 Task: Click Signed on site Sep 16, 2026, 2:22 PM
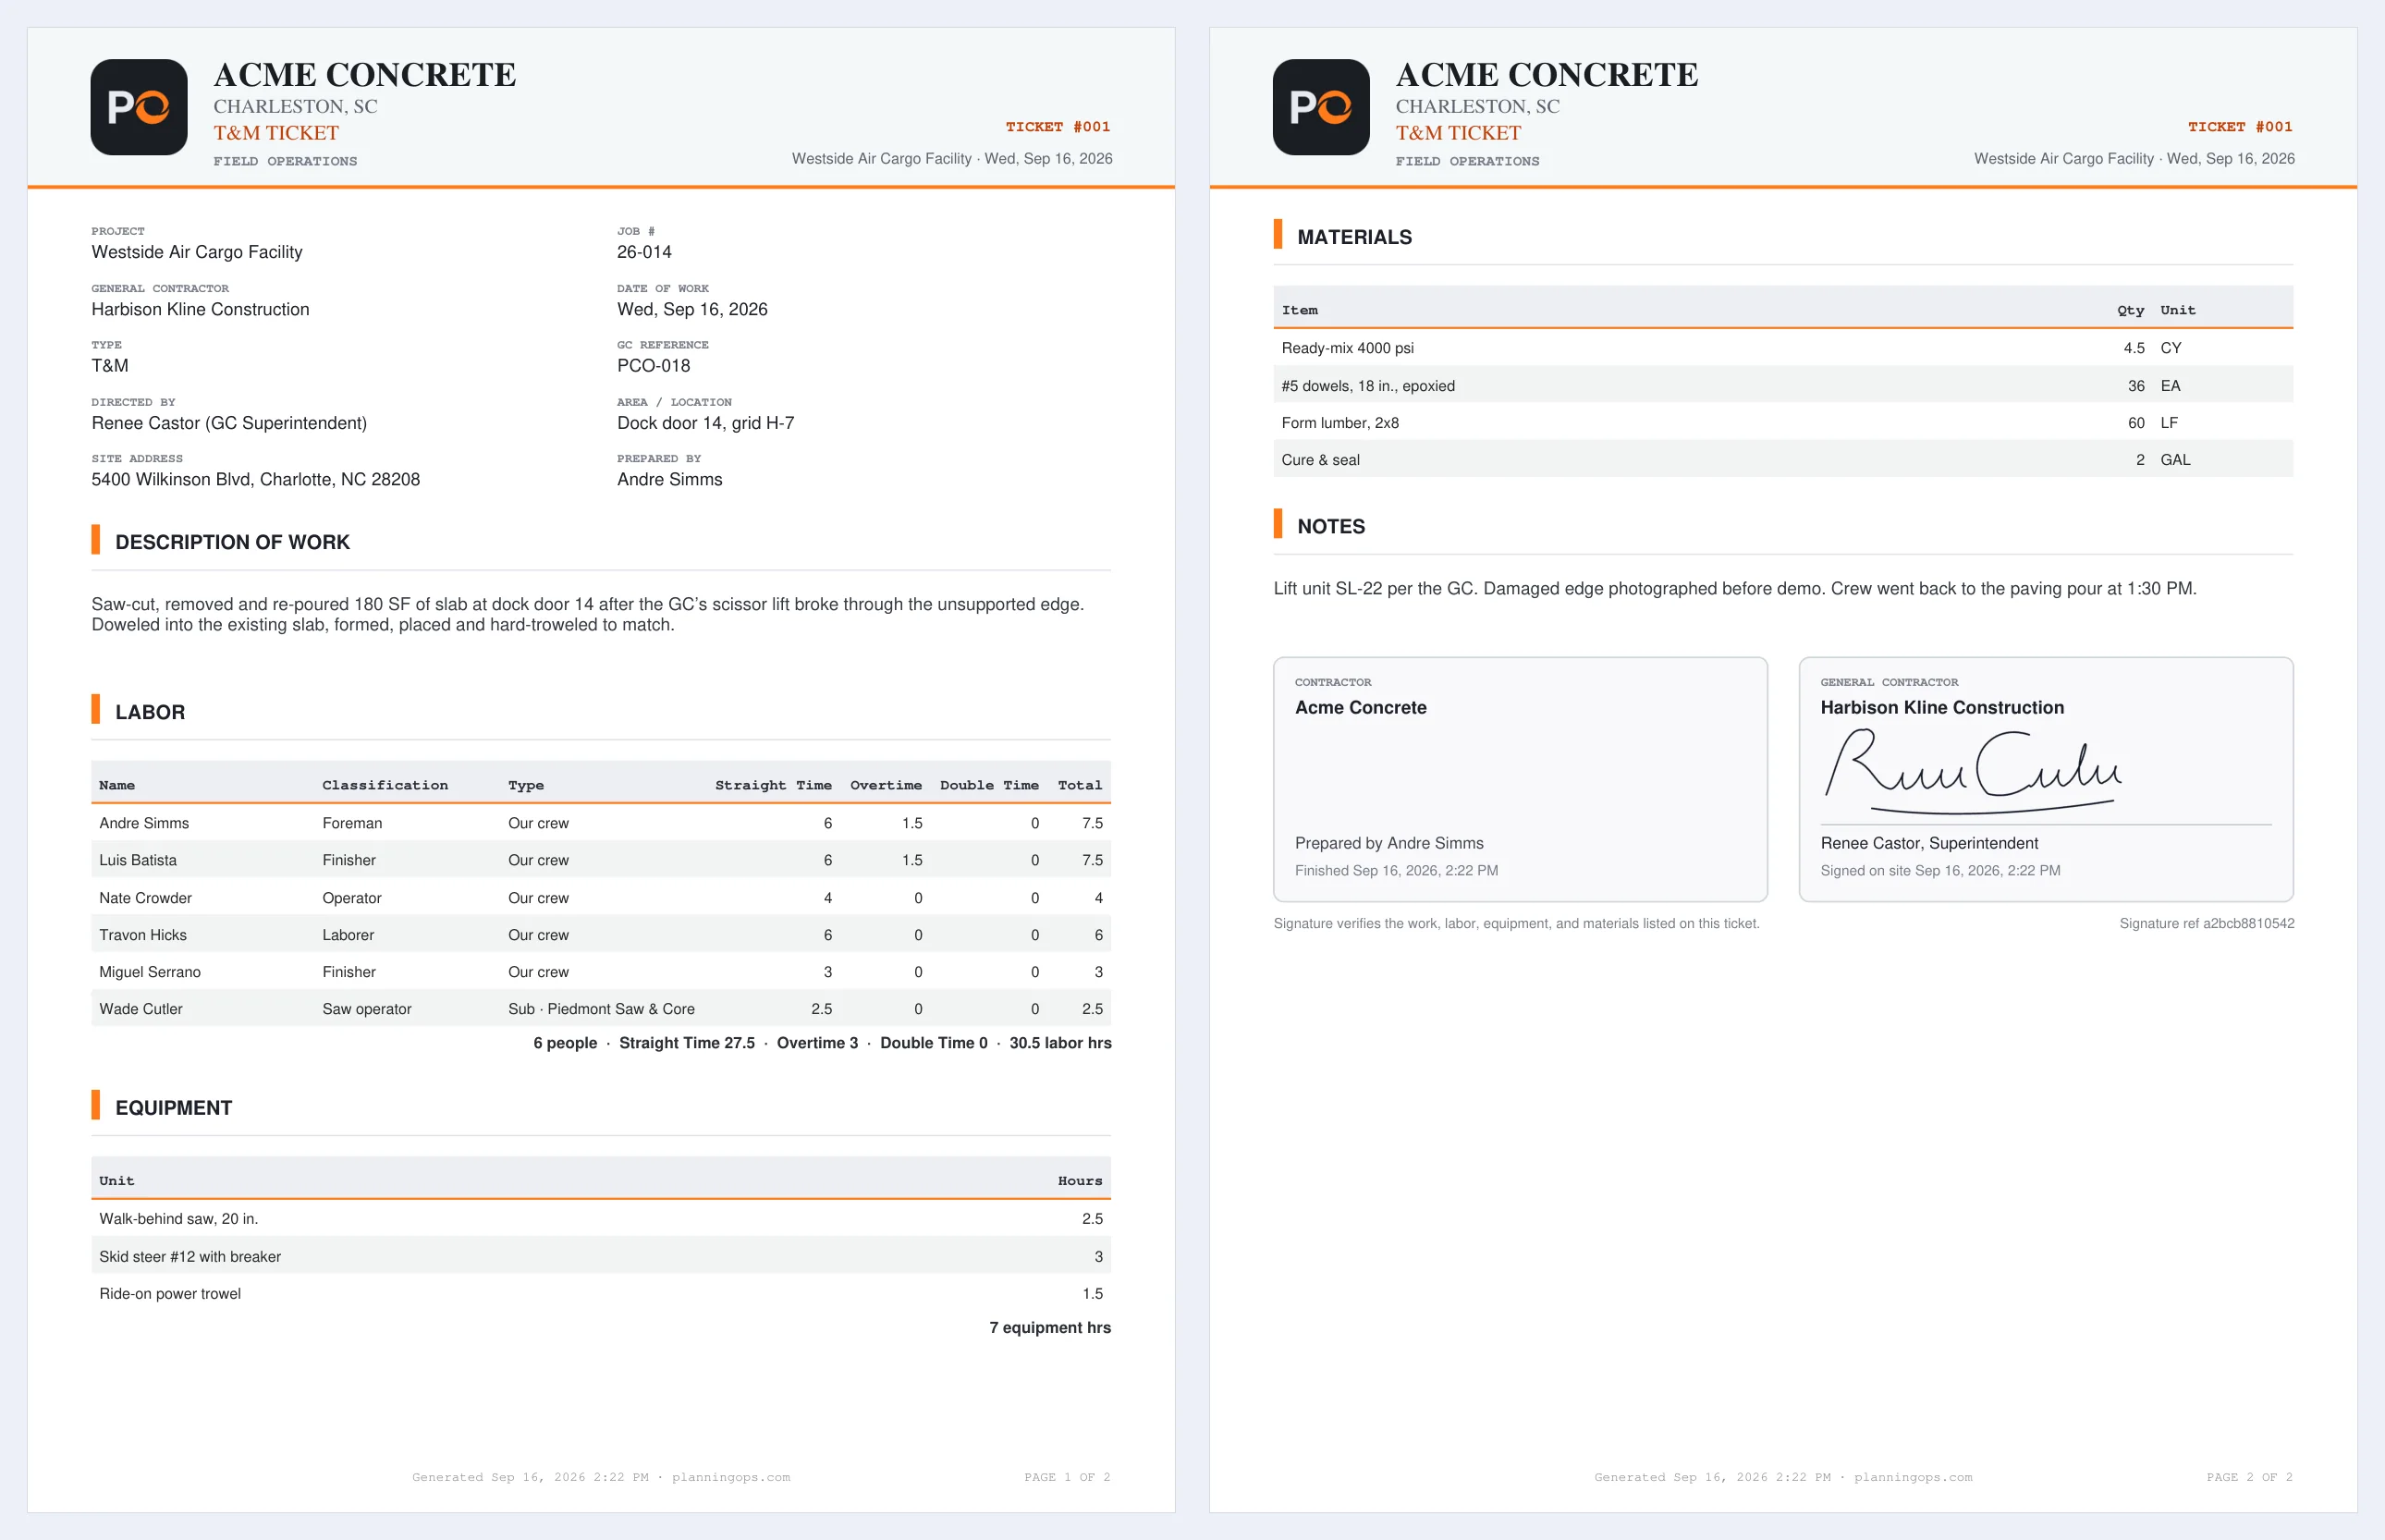(1940, 871)
